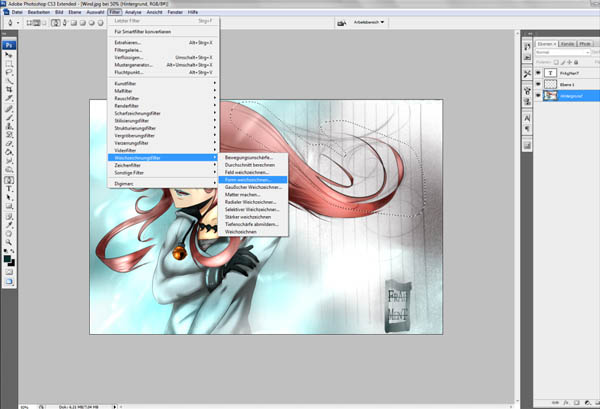600x409 pixels.
Task: Toggle lock all padlock icon
Action: click(576, 62)
